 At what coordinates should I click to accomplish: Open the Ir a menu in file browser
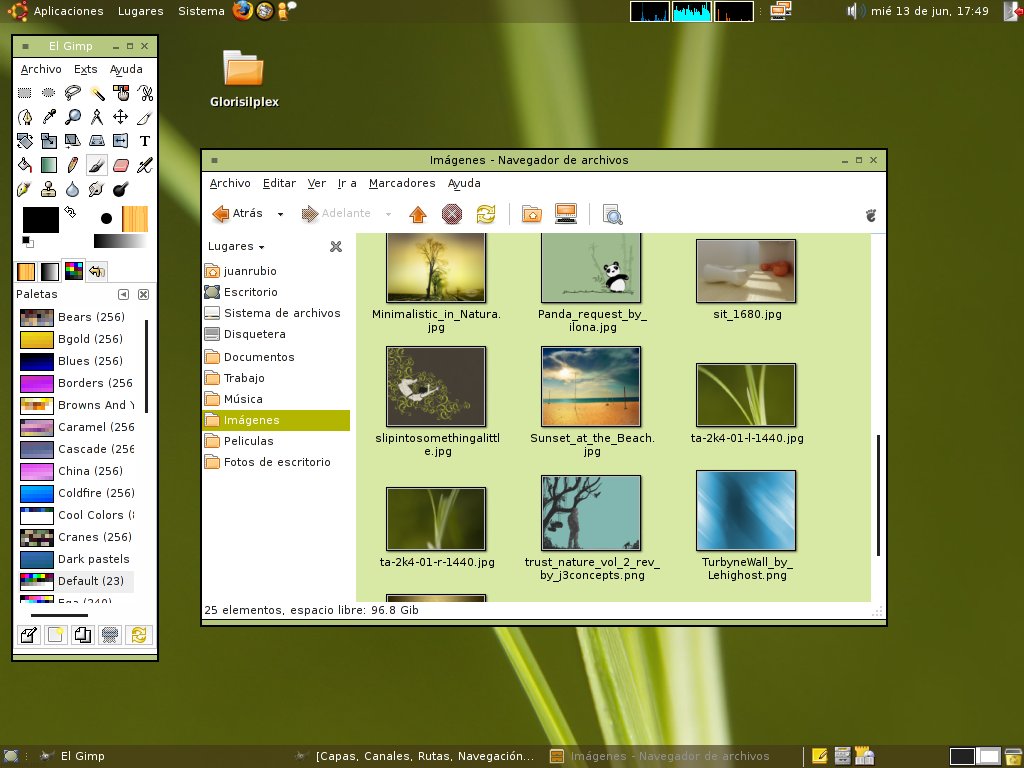[x=347, y=184]
